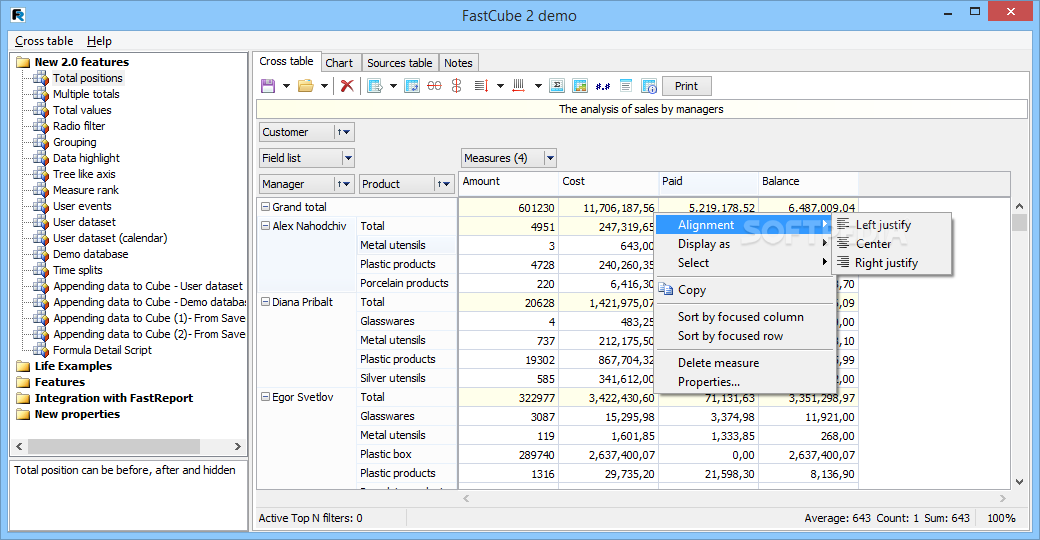Select Multiple totals tree item

(86, 94)
